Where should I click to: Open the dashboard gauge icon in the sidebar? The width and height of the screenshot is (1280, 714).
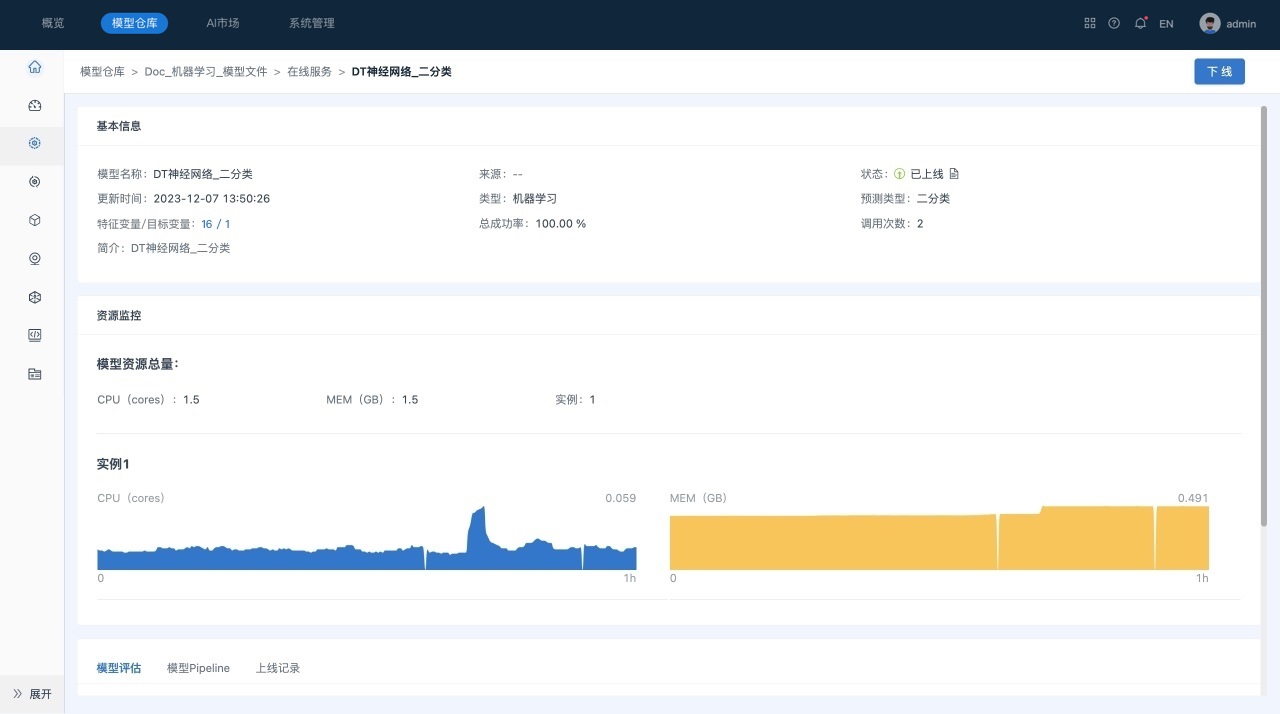35,106
